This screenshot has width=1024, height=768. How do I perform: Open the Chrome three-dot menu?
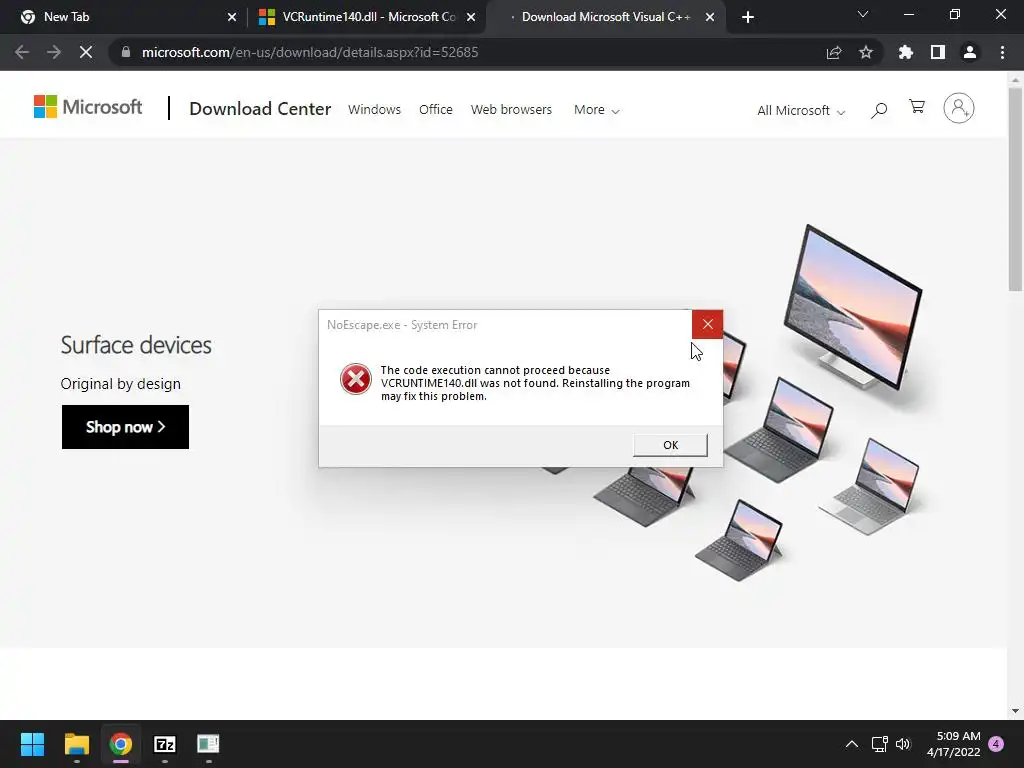pyautogui.click(x=1002, y=52)
